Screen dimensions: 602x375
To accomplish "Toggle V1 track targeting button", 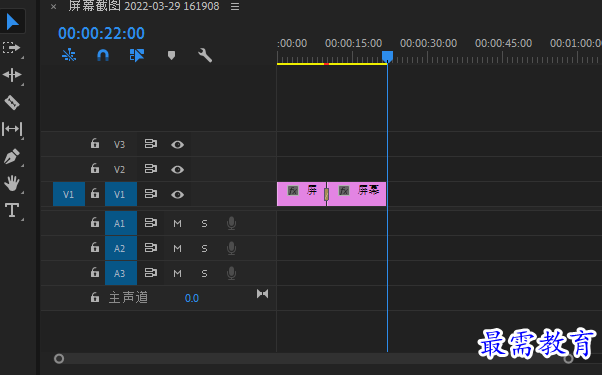I will [x=121, y=194].
